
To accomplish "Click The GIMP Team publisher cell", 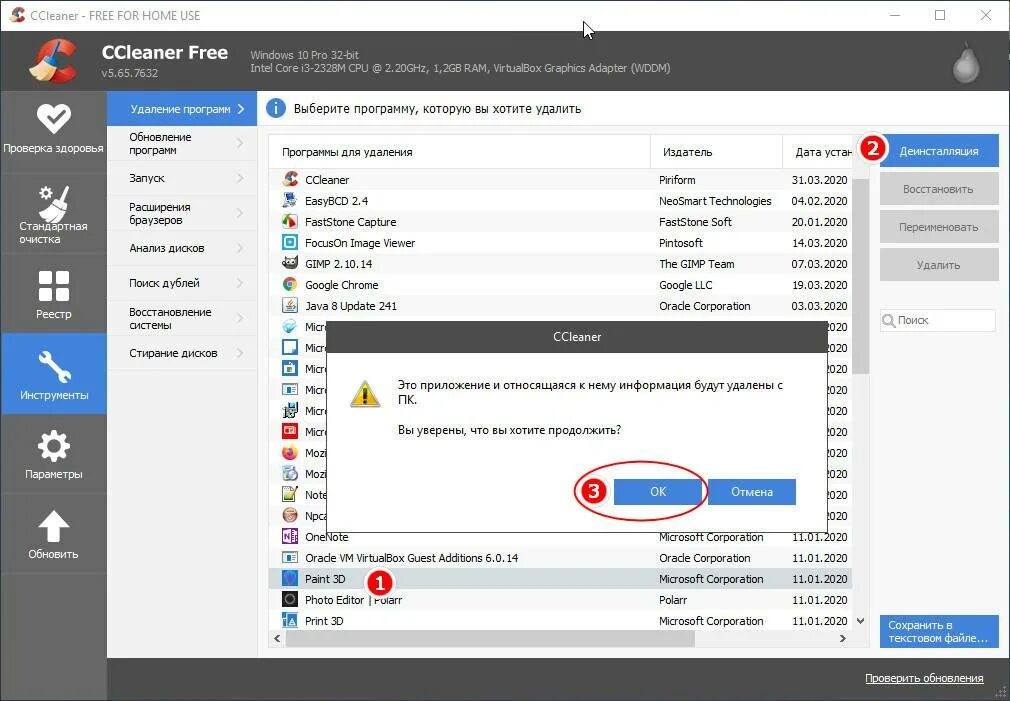I will tap(696, 264).
